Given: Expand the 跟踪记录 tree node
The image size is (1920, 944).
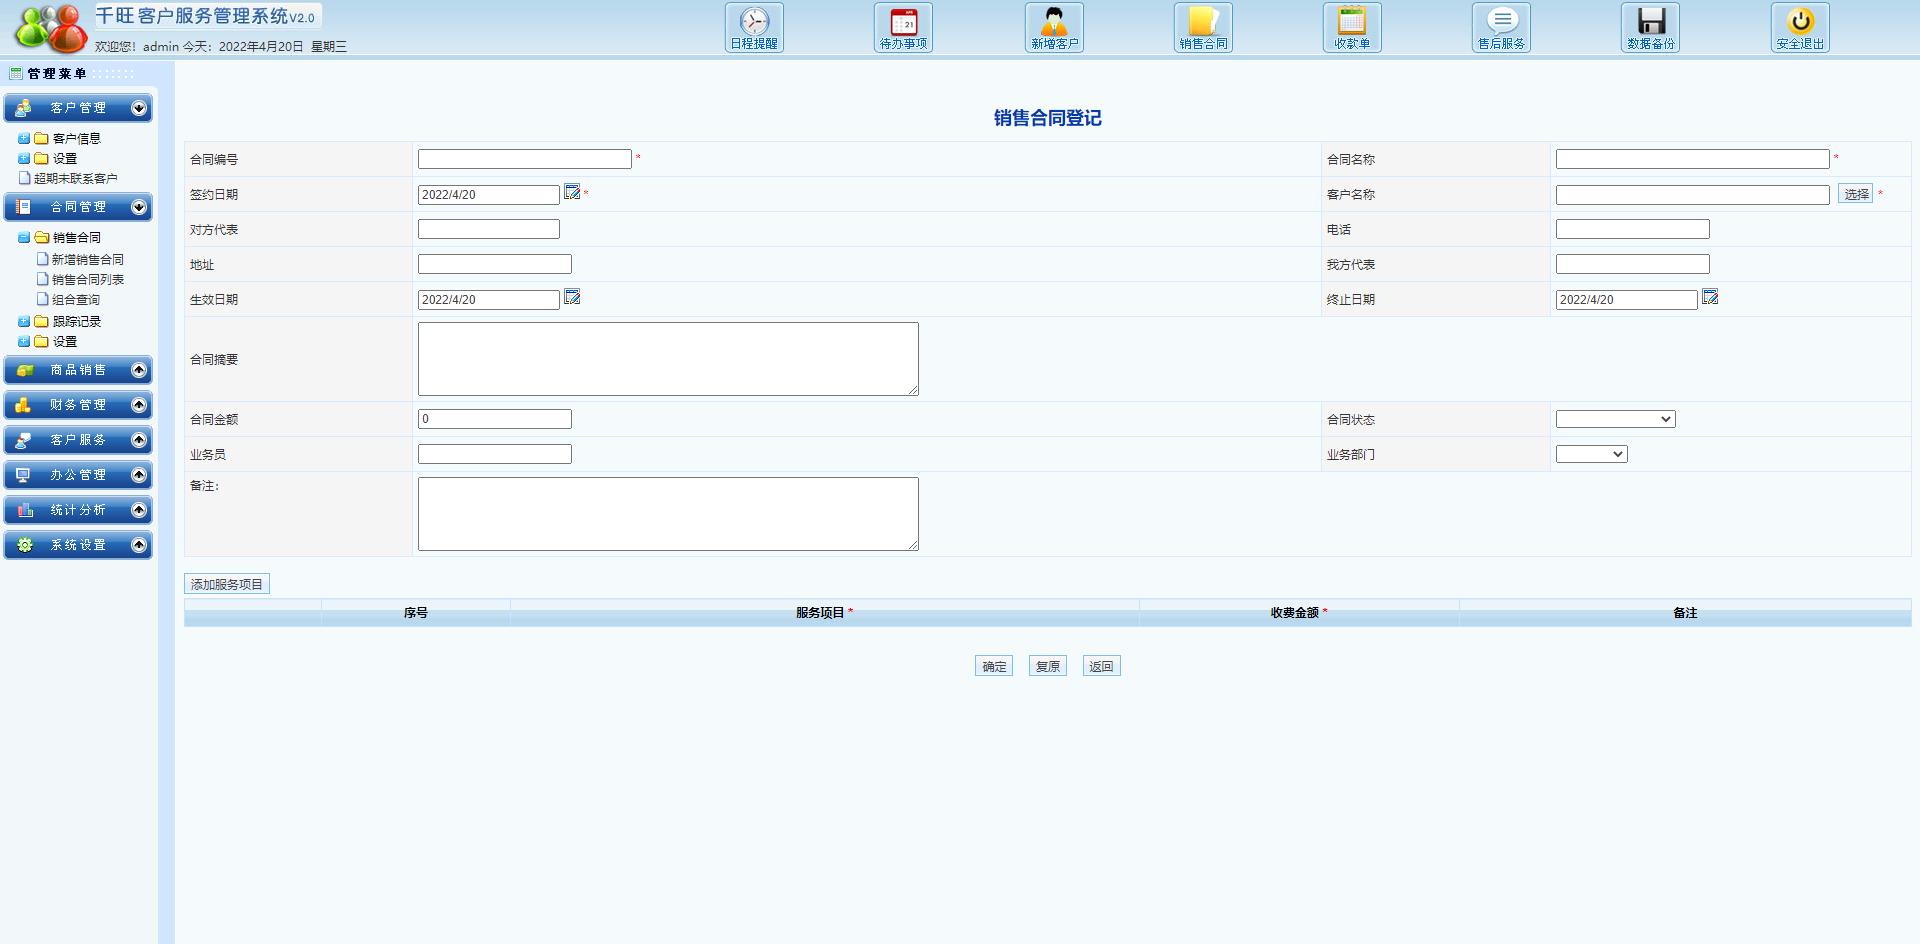Looking at the screenshot, I should click(x=24, y=322).
